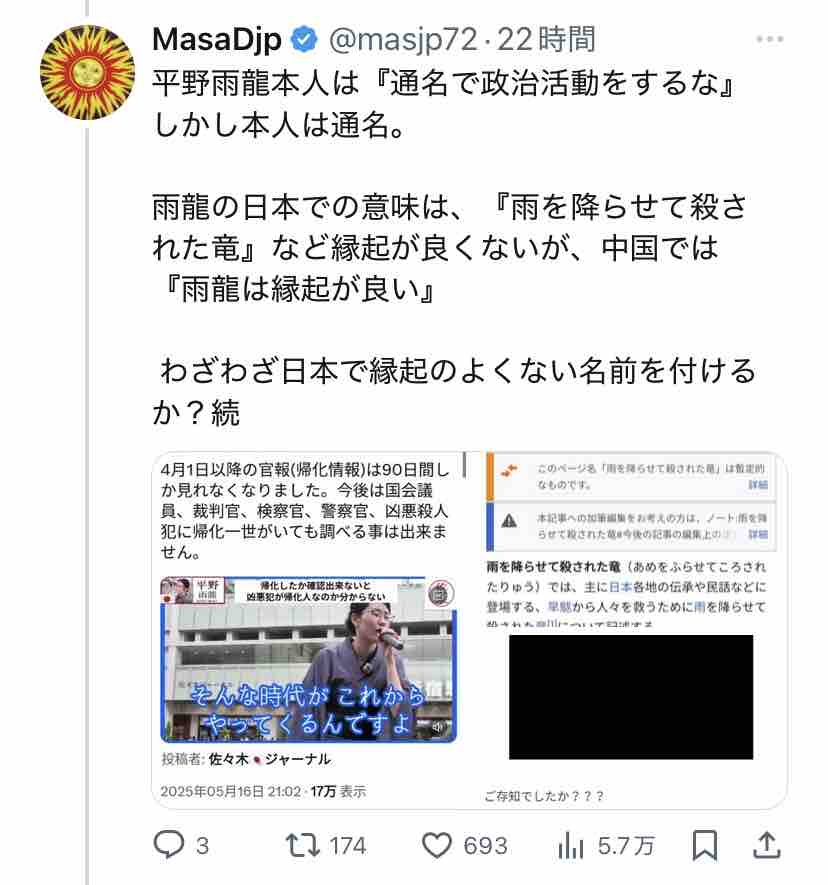Open the 22時間 timestamp link
The width and height of the screenshot is (828, 885).
(546, 40)
